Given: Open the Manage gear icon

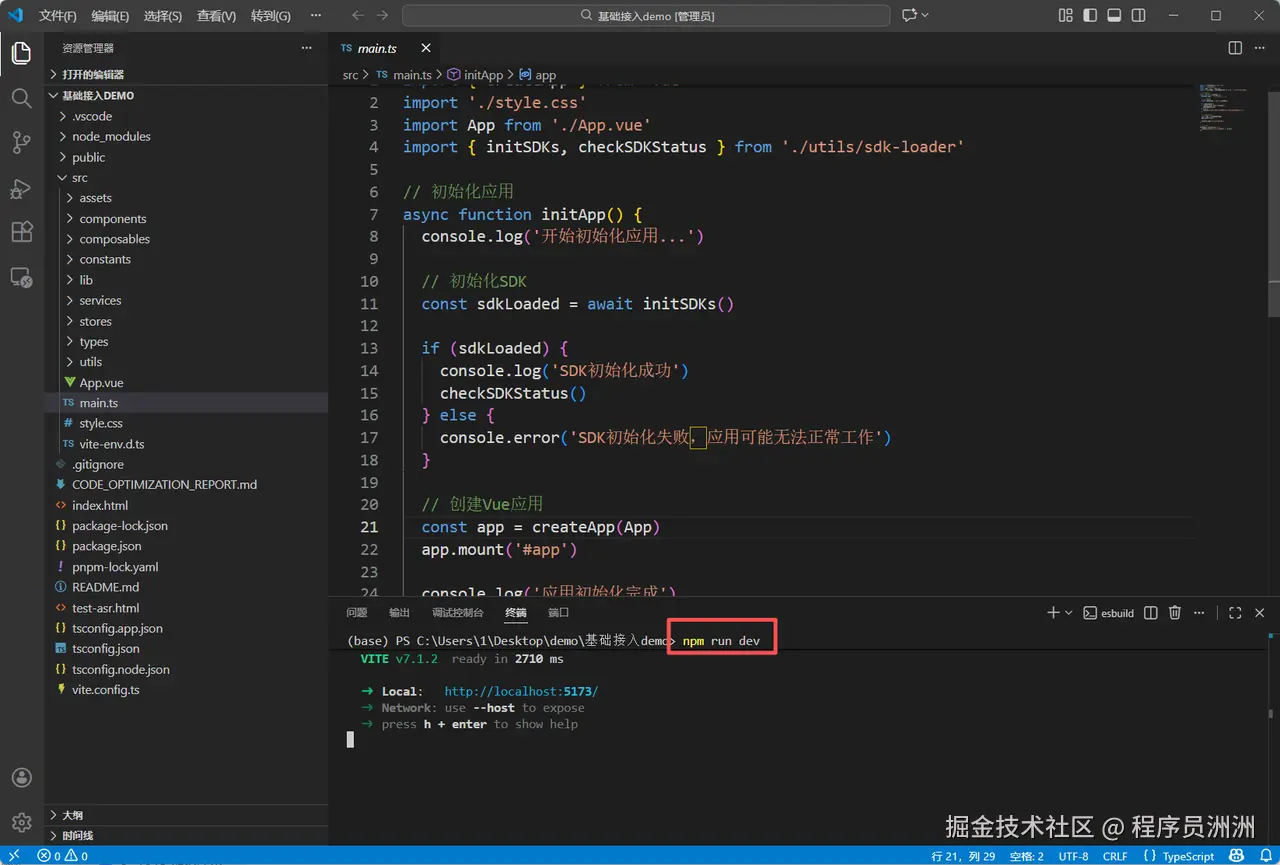Looking at the screenshot, I should [21, 822].
